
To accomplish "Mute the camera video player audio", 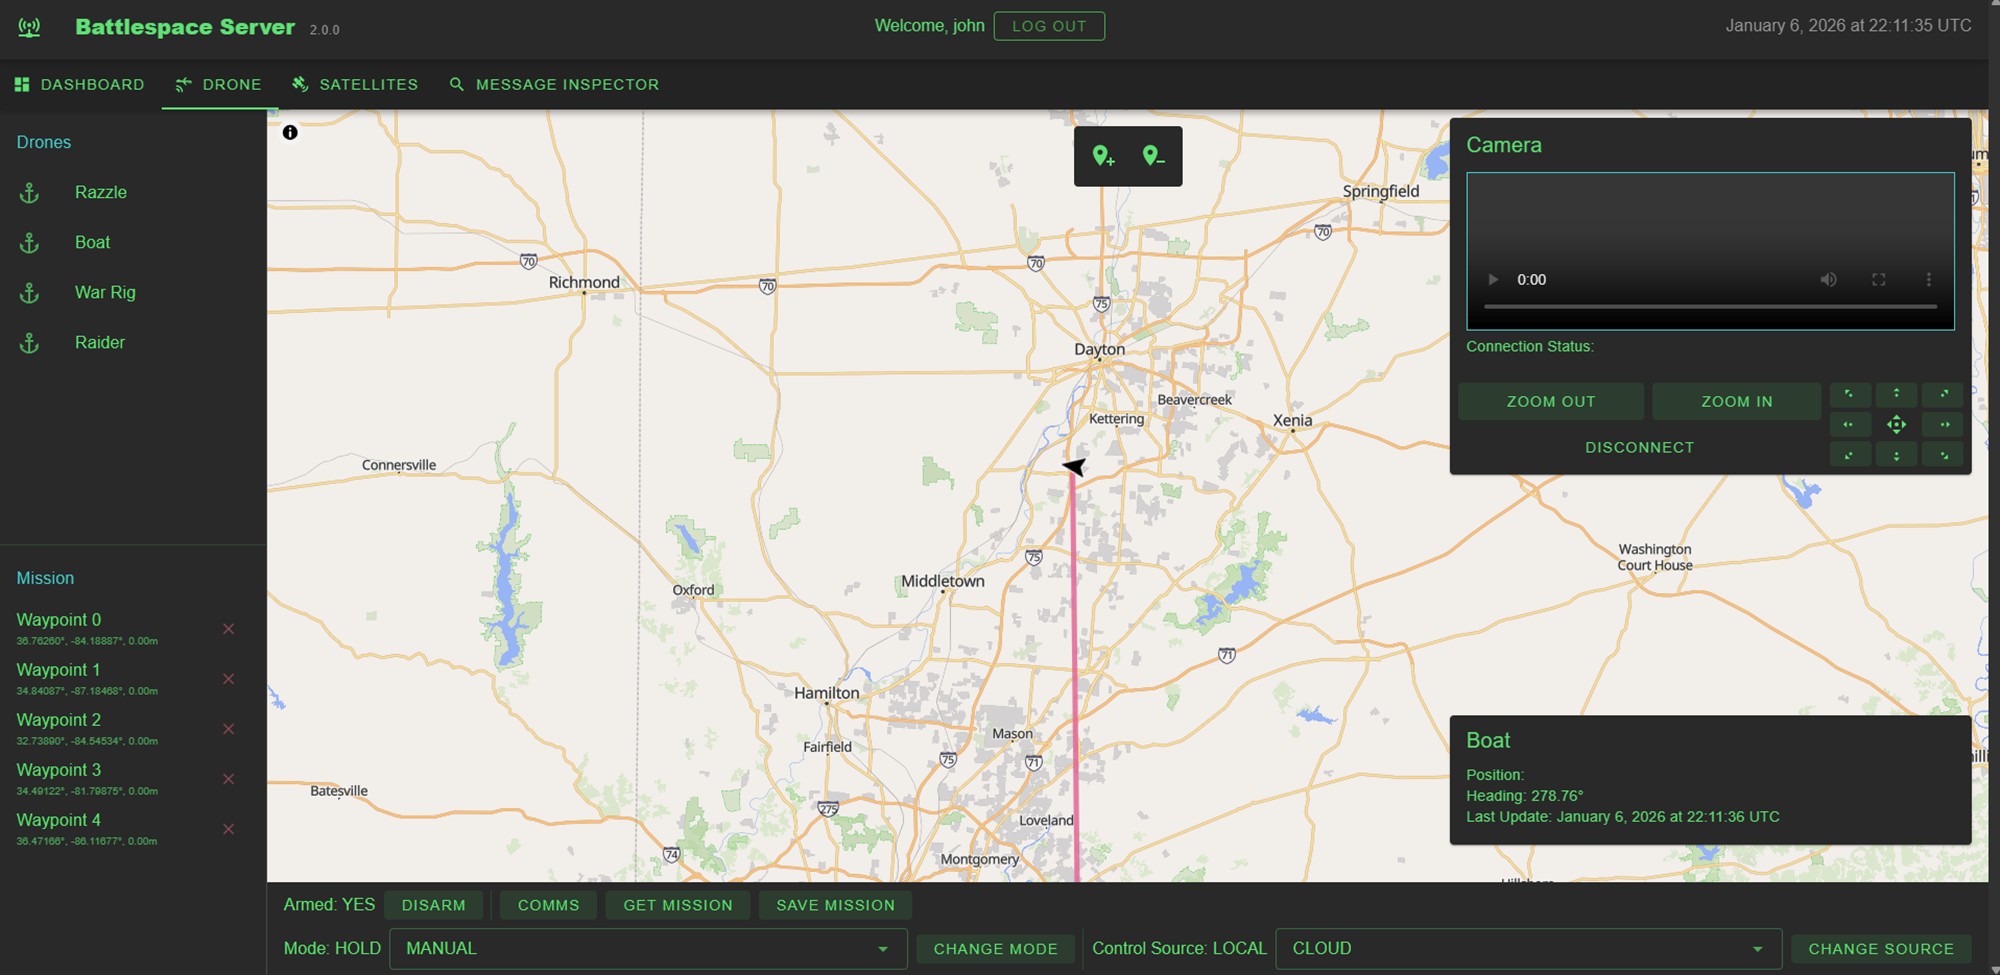I will pyautogui.click(x=1829, y=280).
